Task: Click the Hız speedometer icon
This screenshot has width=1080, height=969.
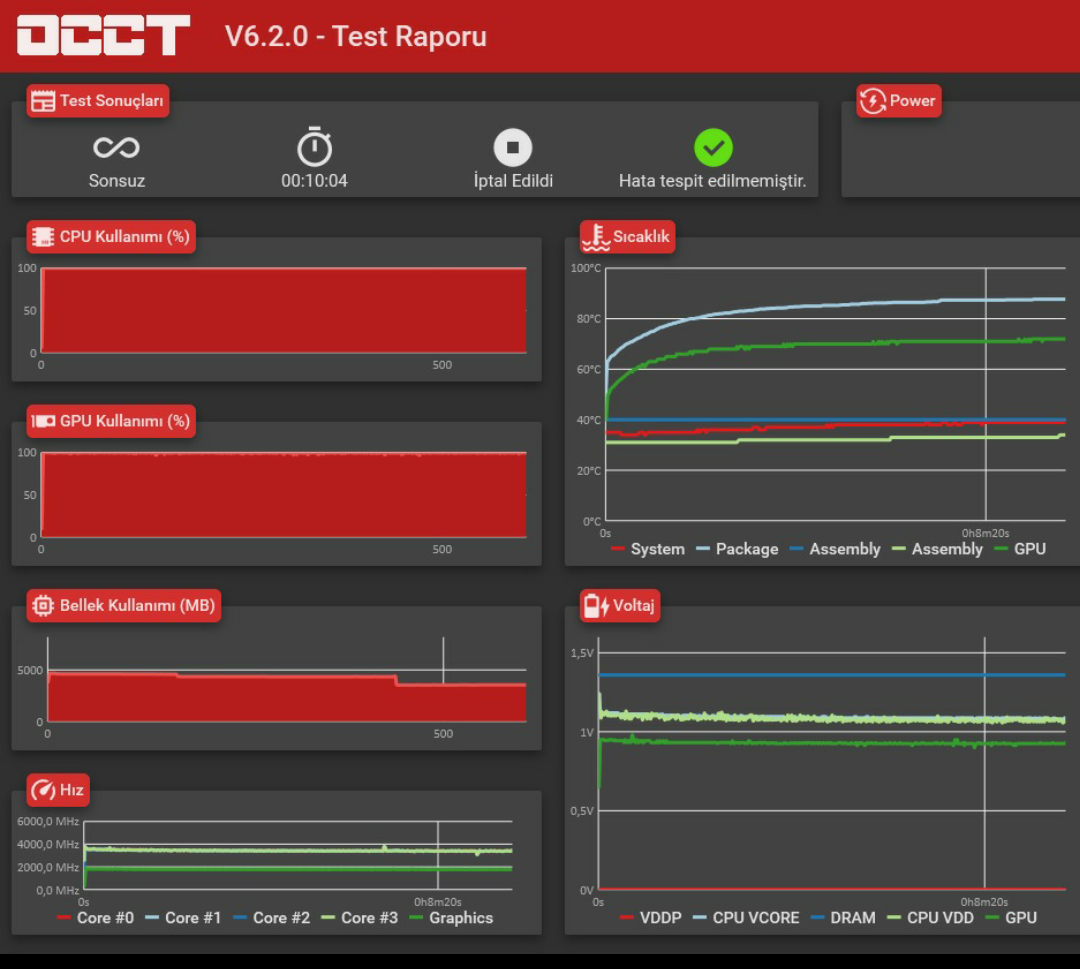Action: (43, 790)
